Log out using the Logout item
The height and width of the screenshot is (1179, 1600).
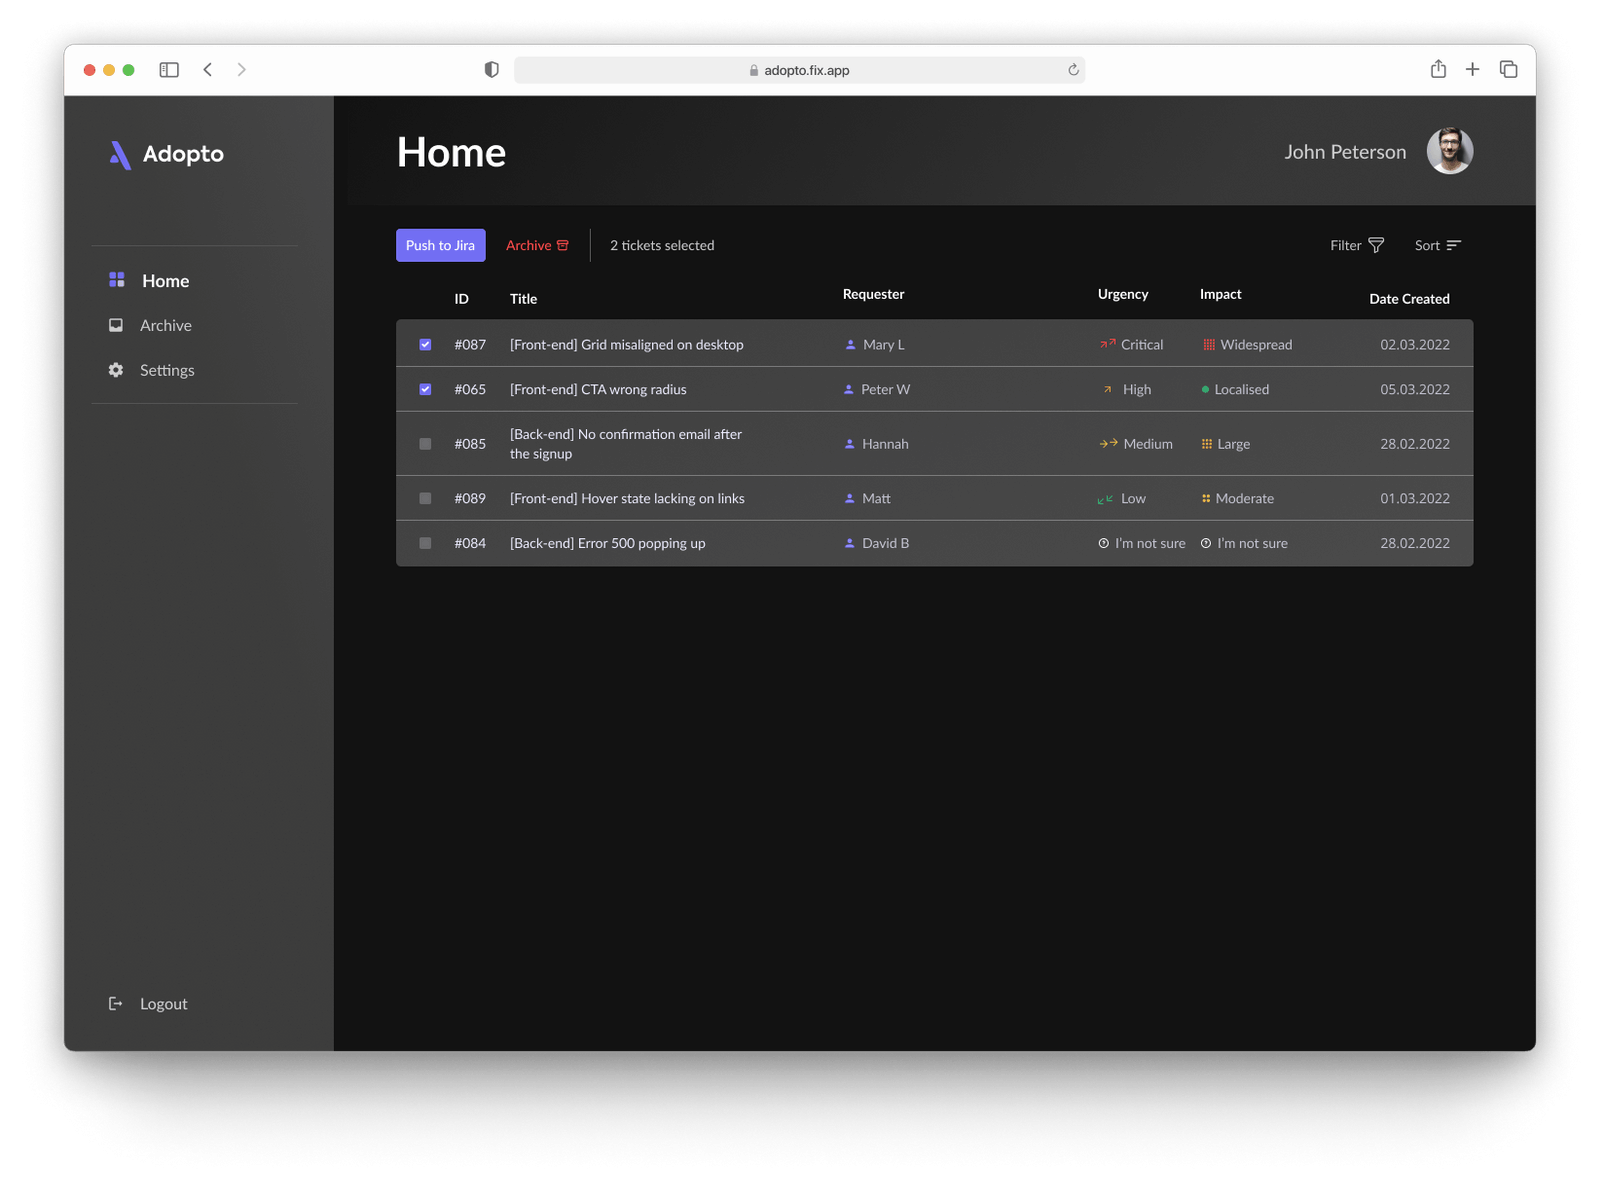tap(148, 1003)
